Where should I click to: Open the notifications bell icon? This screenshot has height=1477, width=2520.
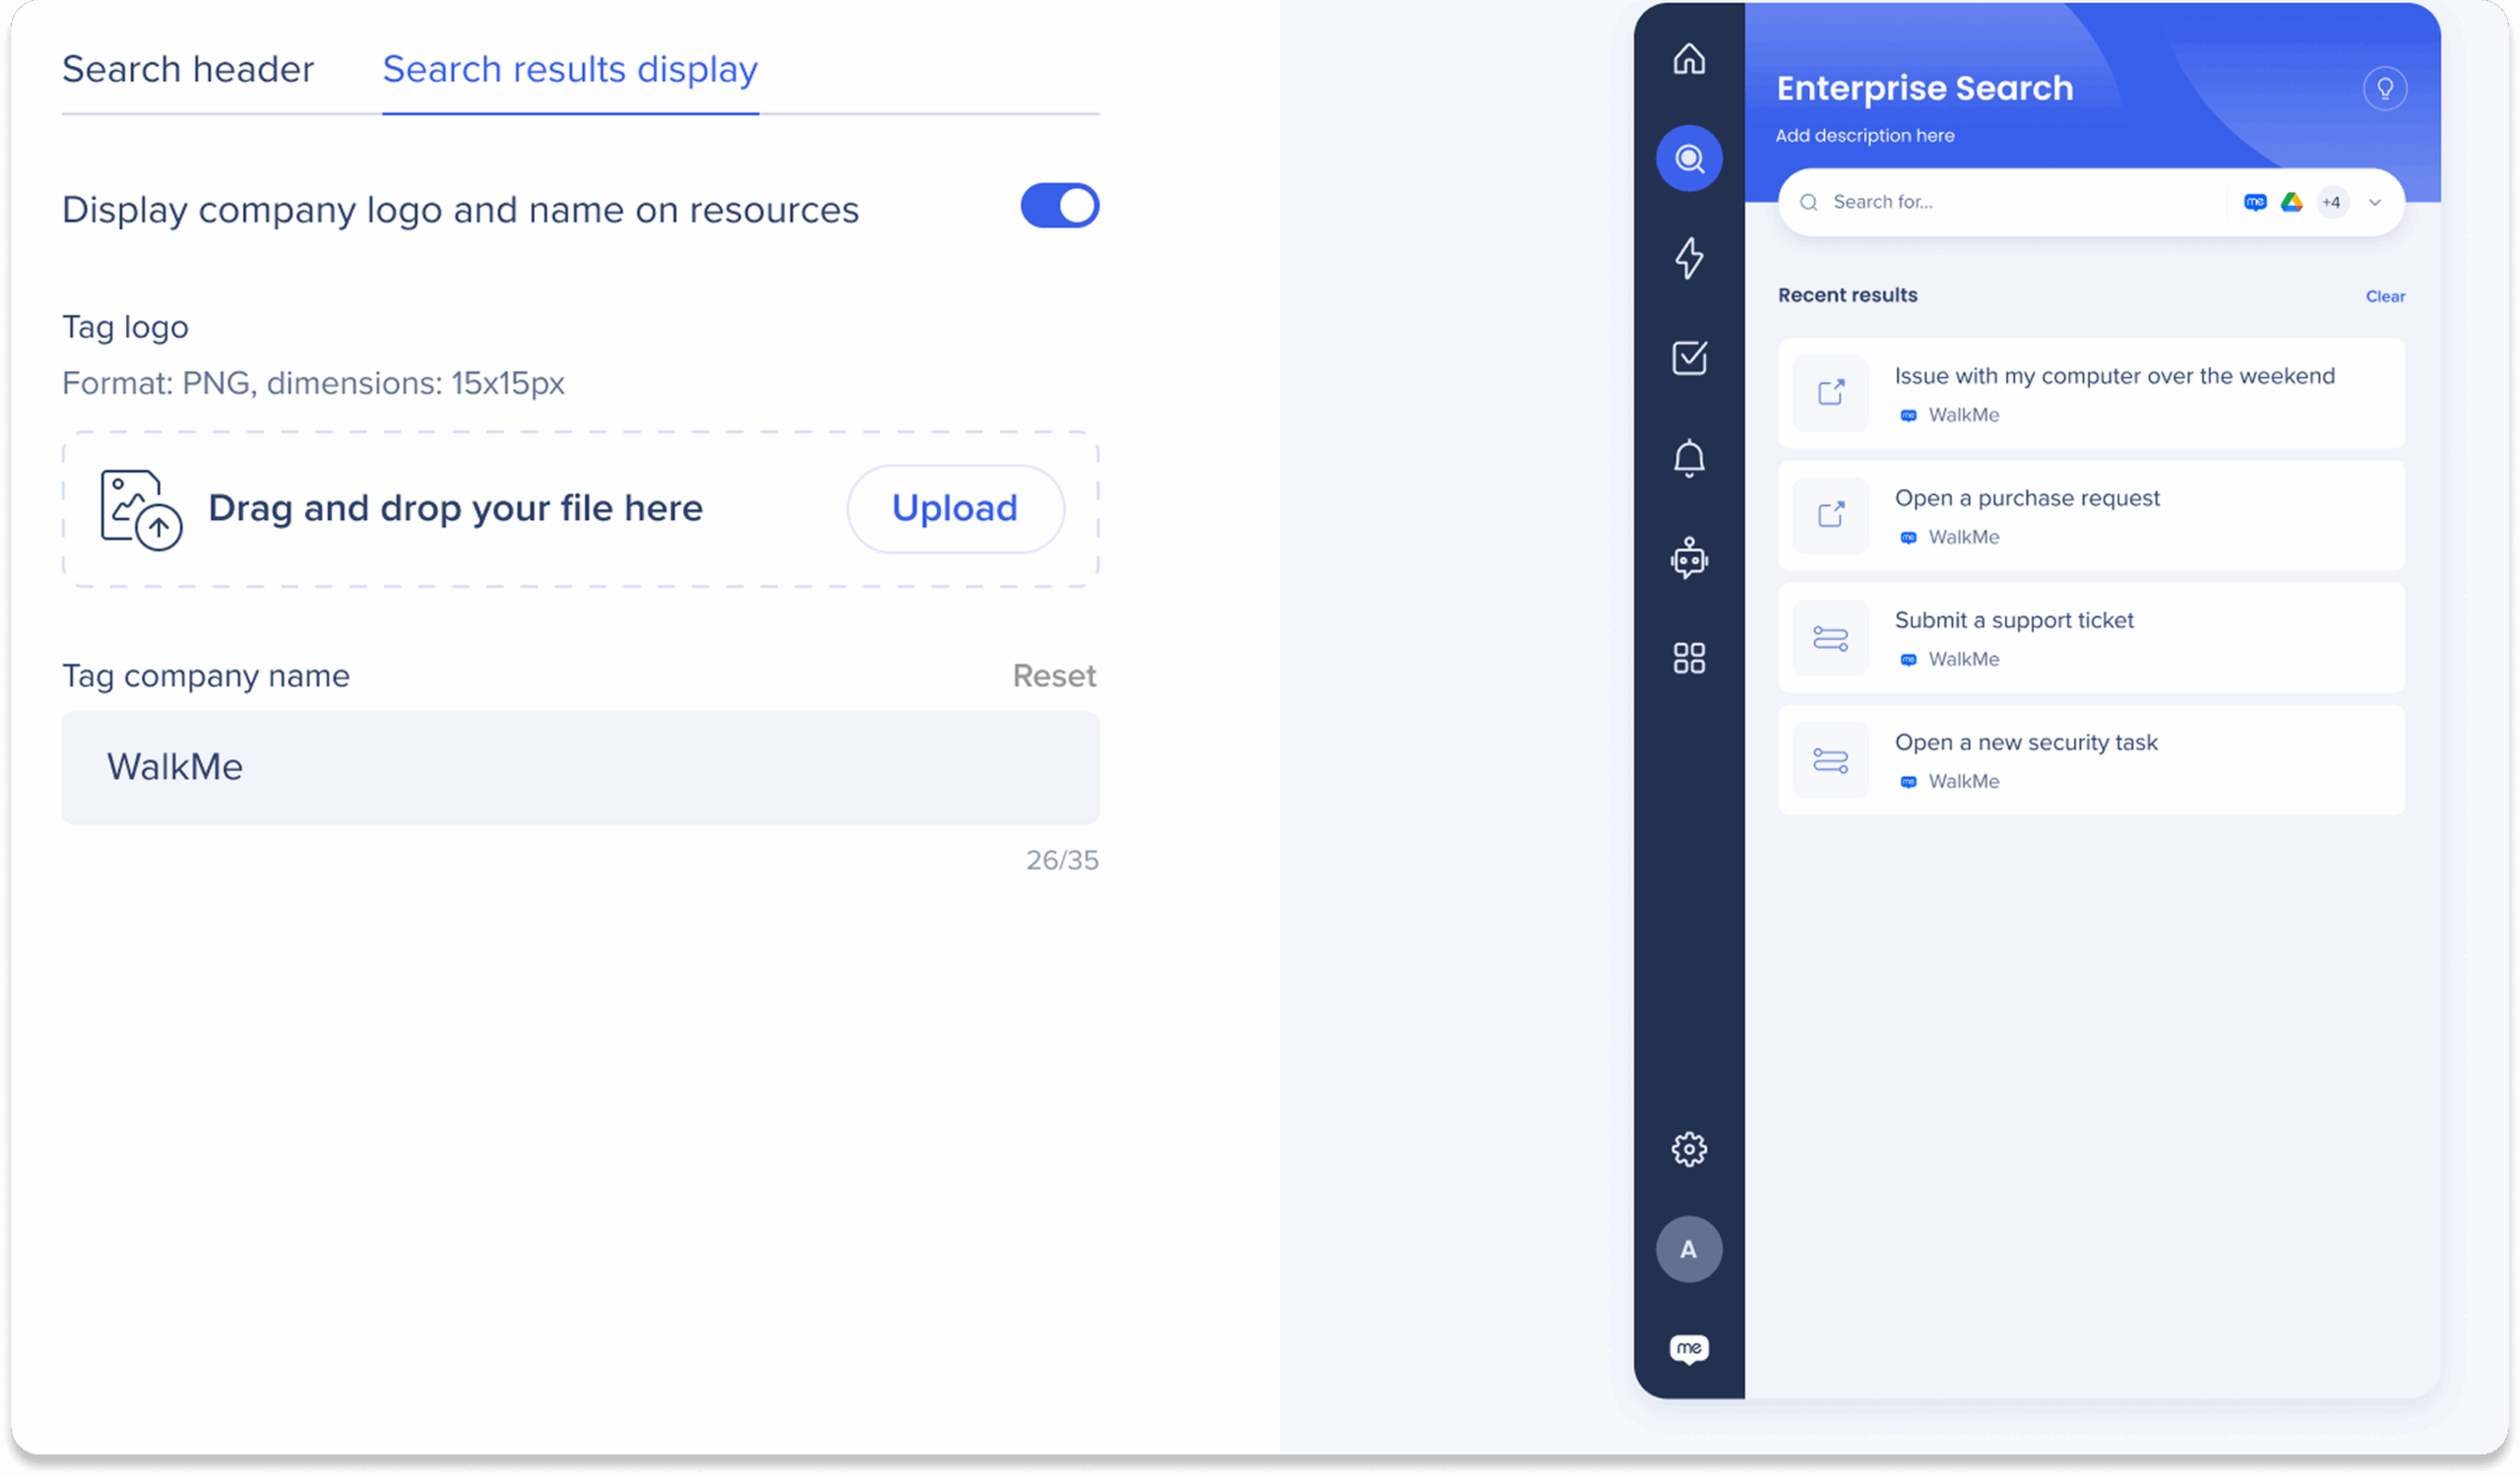click(1689, 458)
